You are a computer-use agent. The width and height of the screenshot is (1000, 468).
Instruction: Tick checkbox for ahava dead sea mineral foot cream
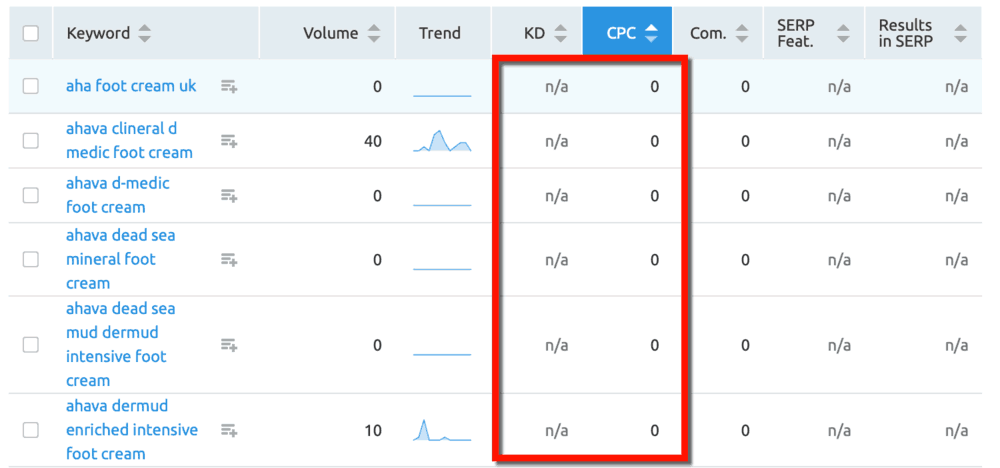31,260
